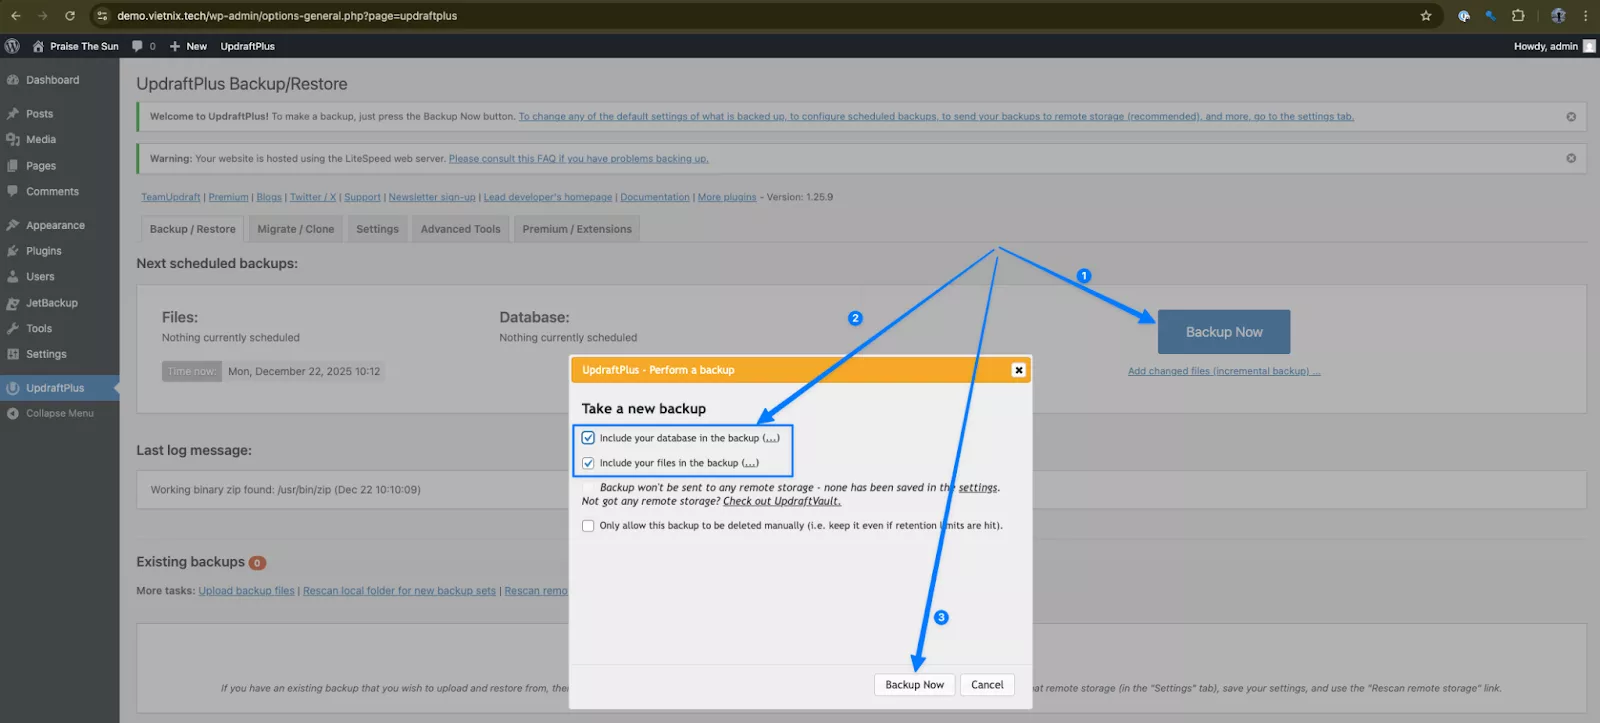1600x723 pixels.
Task: Toggle Include your files in the backup
Action: point(588,463)
